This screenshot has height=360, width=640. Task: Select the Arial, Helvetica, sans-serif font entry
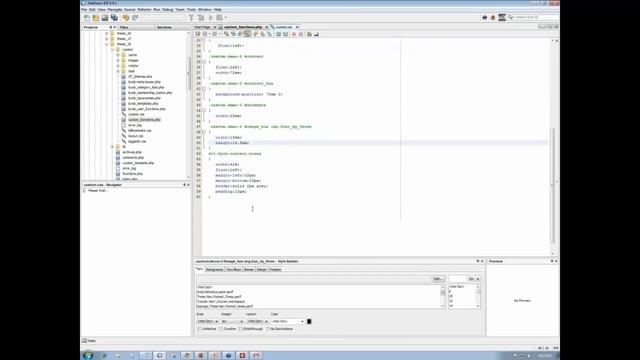215,292
